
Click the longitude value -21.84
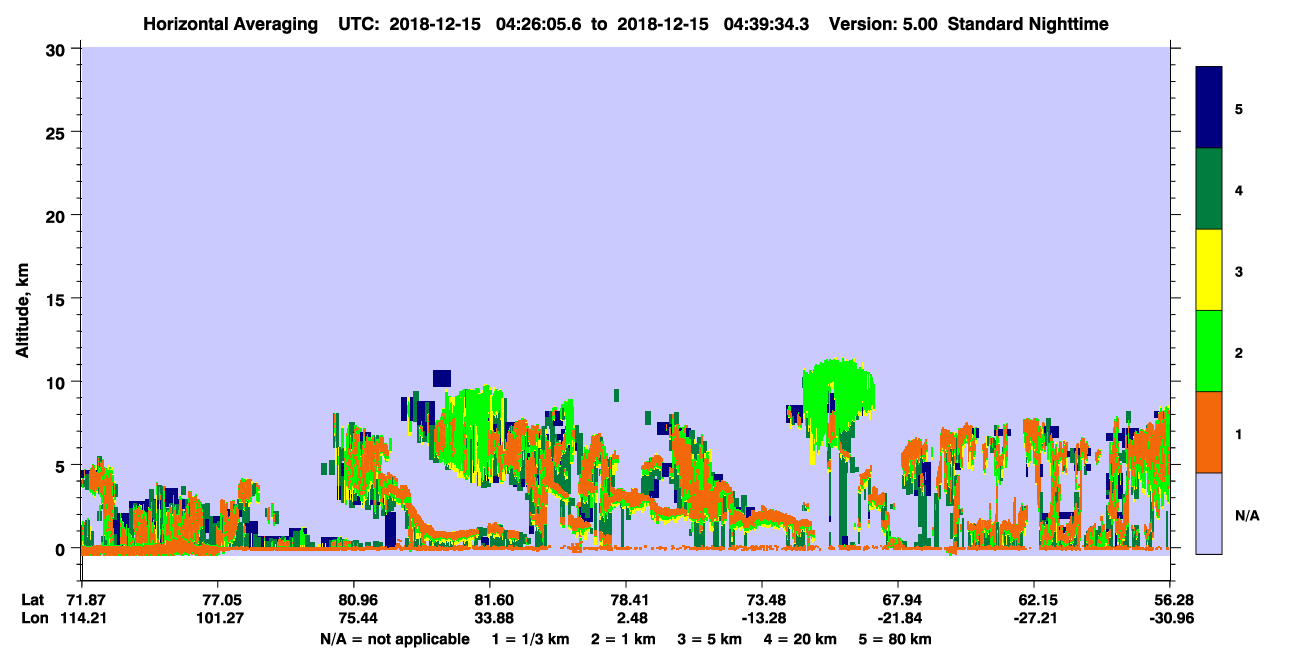pos(898,618)
